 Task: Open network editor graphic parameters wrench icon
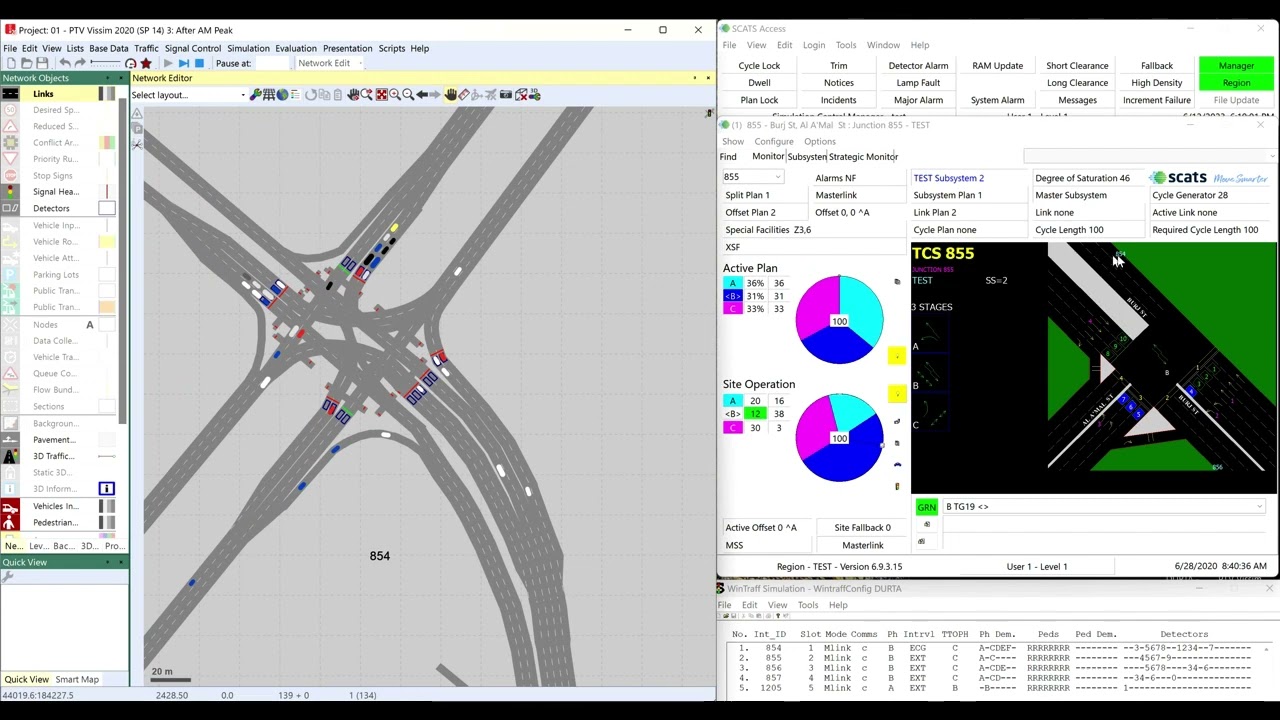point(255,95)
